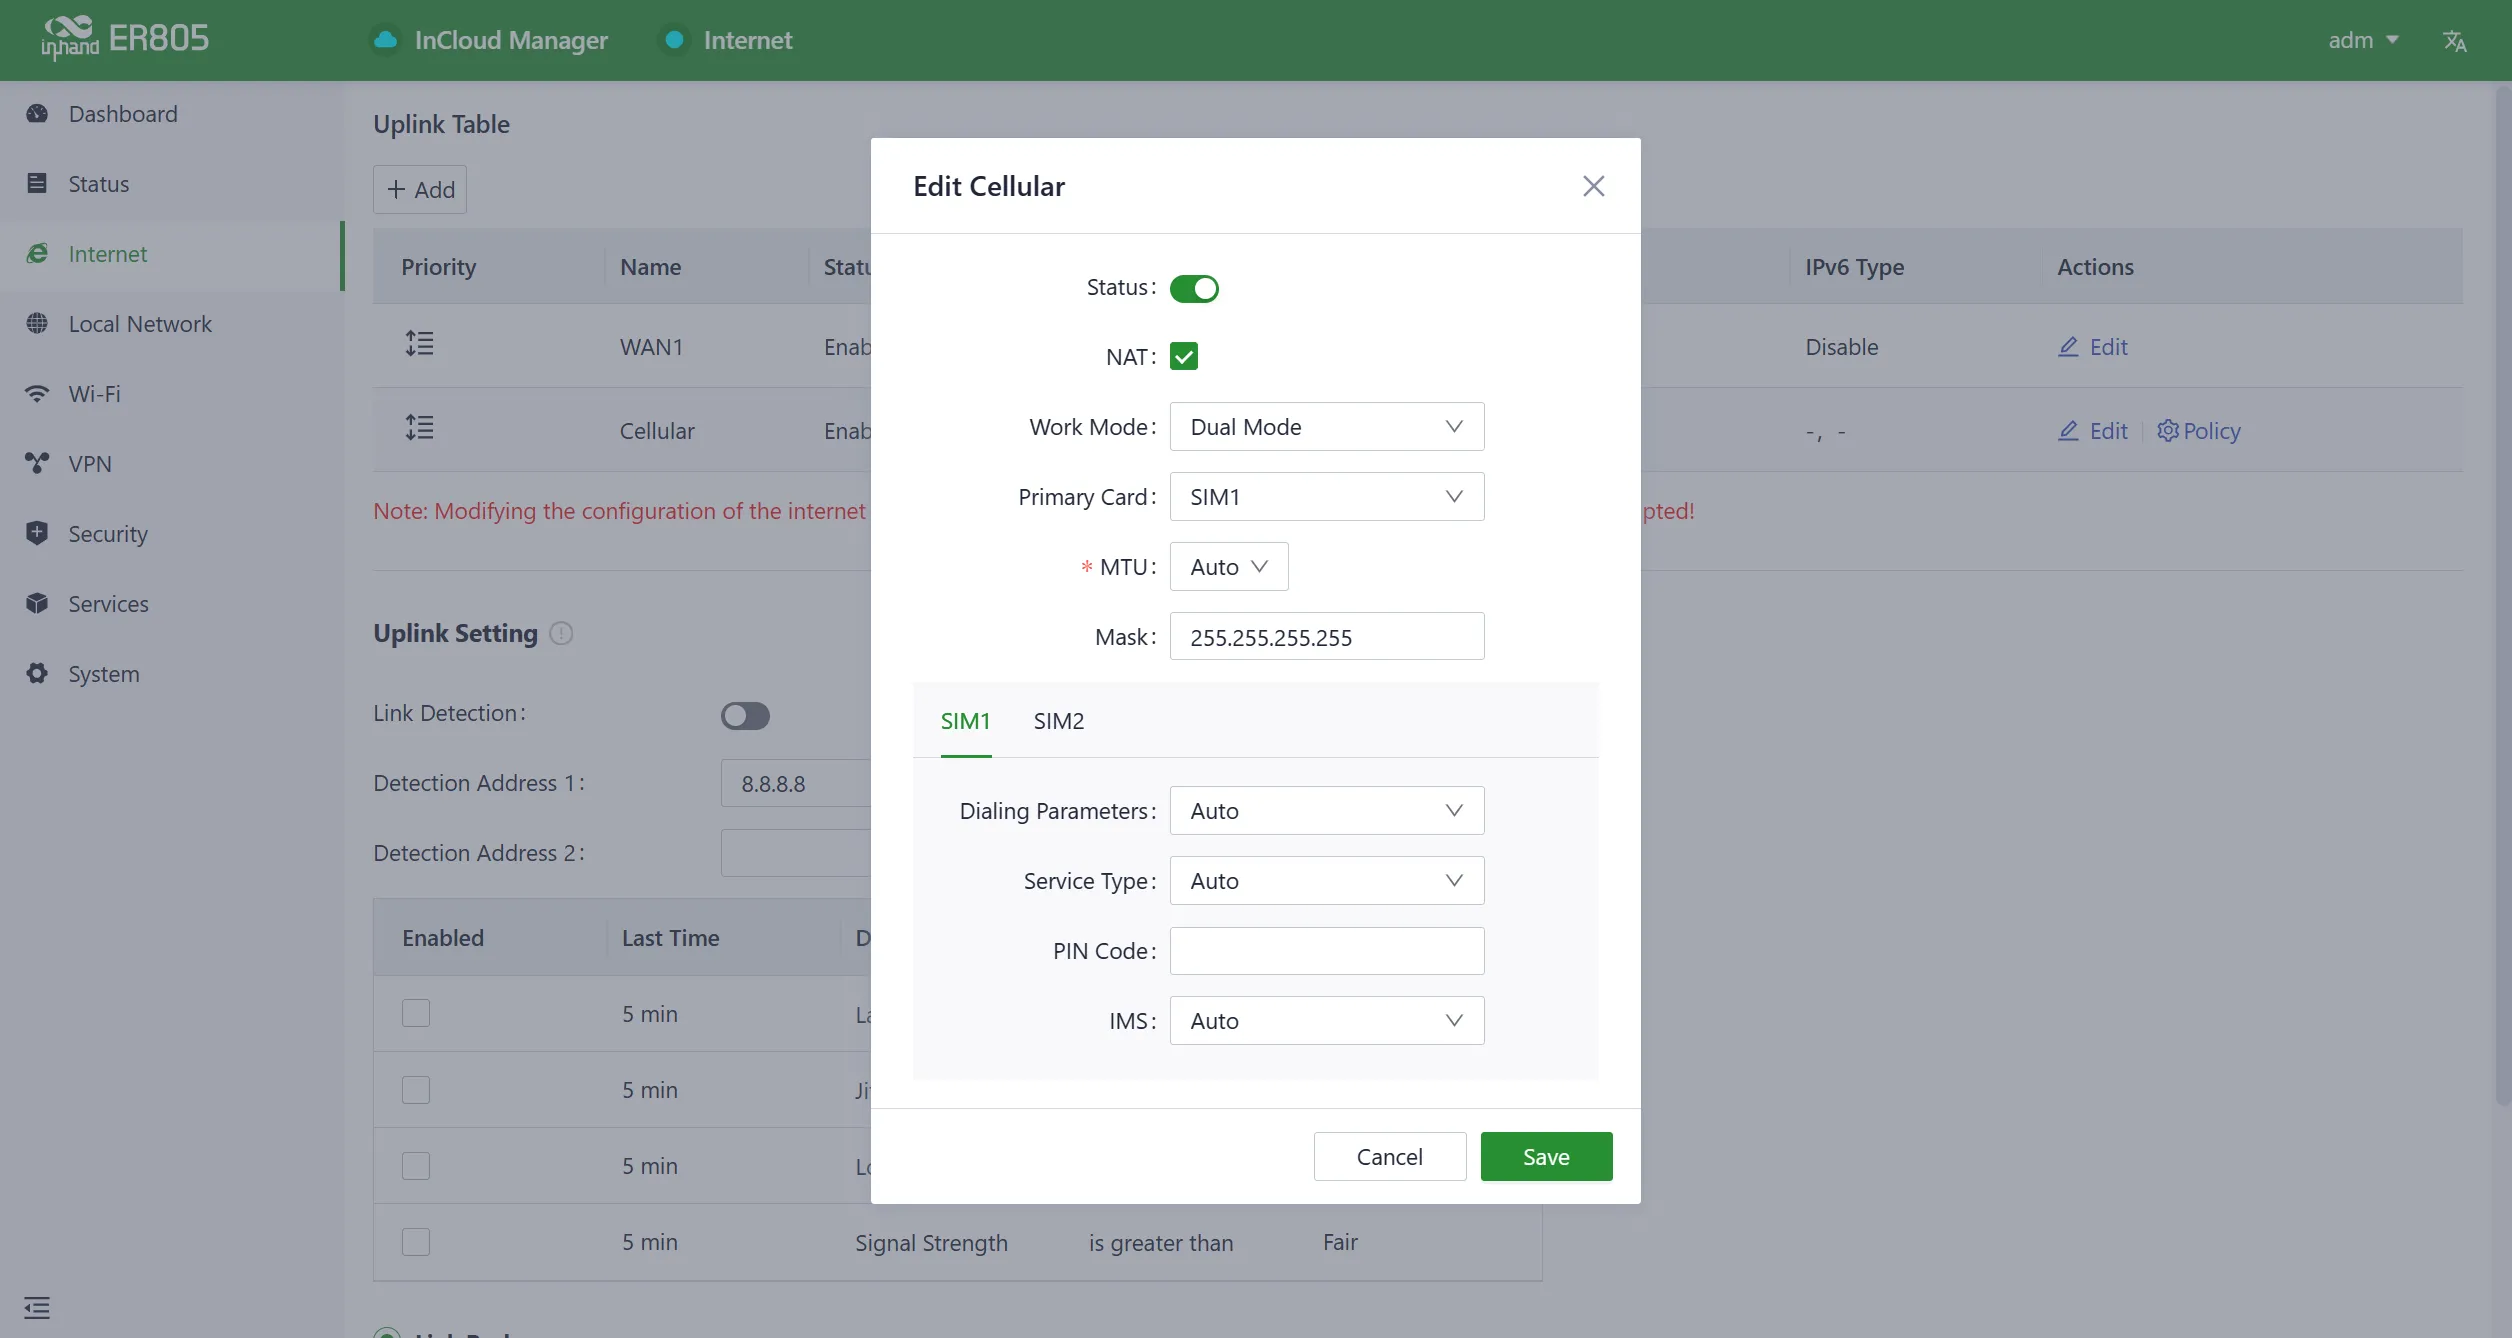This screenshot has height=1338, width=2512.
Task: Open the Service Type dropdown
Action: pos(1327,881)
